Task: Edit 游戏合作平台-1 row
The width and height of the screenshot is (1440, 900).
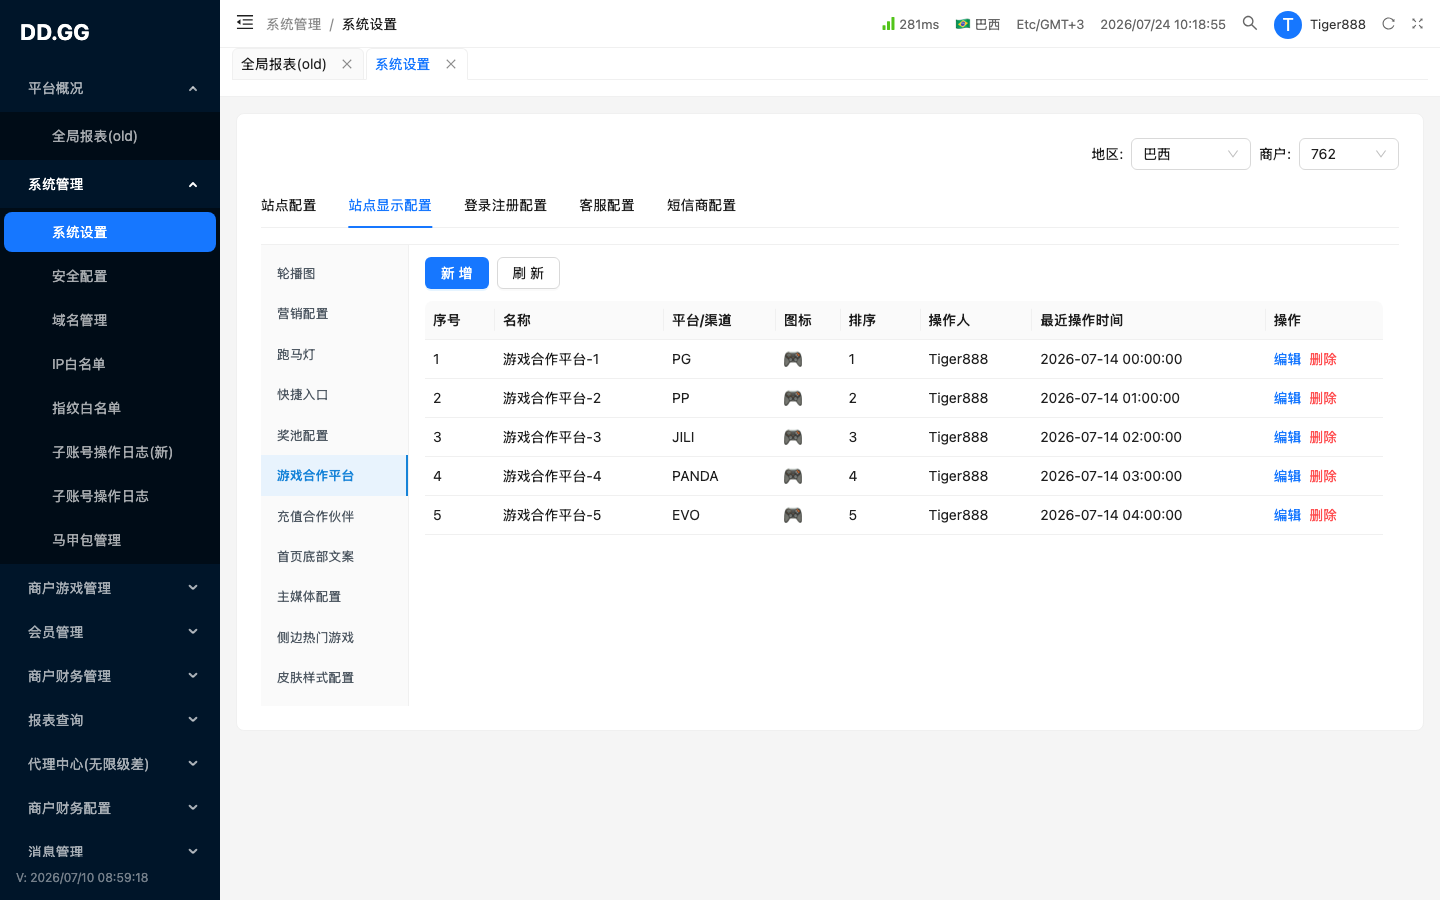Action: [x=1287, y=359]
